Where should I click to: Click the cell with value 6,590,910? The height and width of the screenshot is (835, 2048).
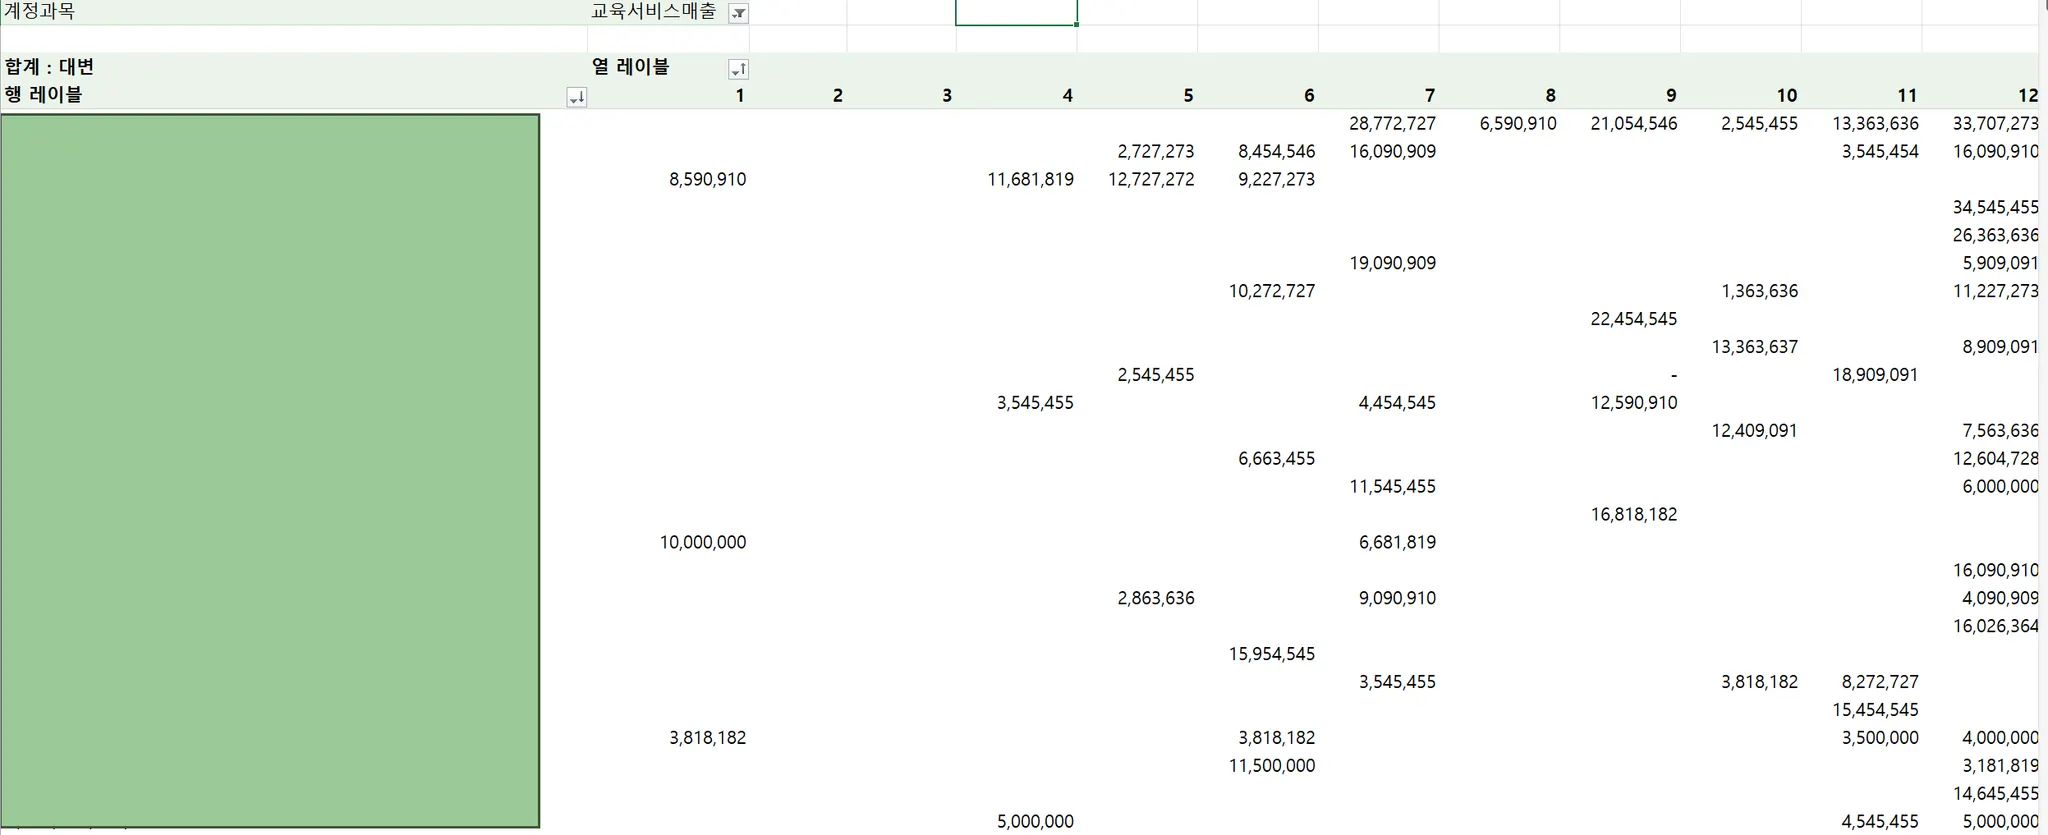pos(1518,124)
